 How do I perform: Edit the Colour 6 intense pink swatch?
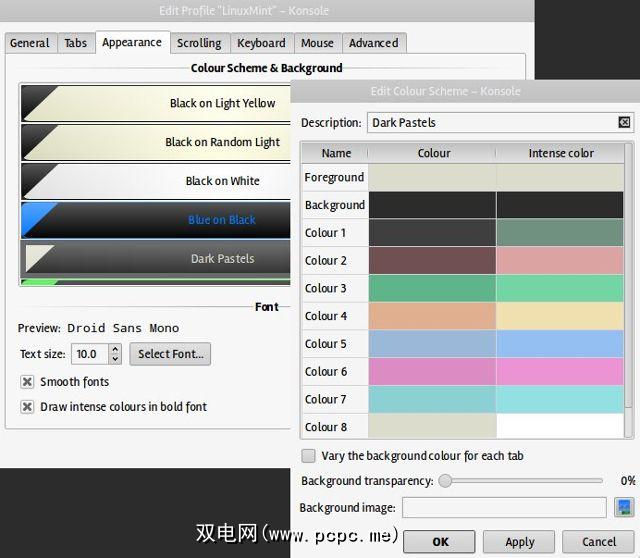(x=560, y=371)
